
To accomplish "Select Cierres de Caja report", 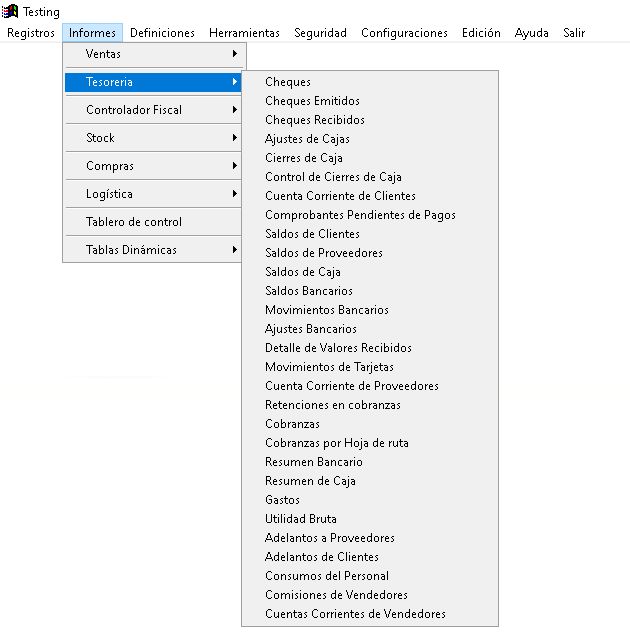I will [303, 158].
